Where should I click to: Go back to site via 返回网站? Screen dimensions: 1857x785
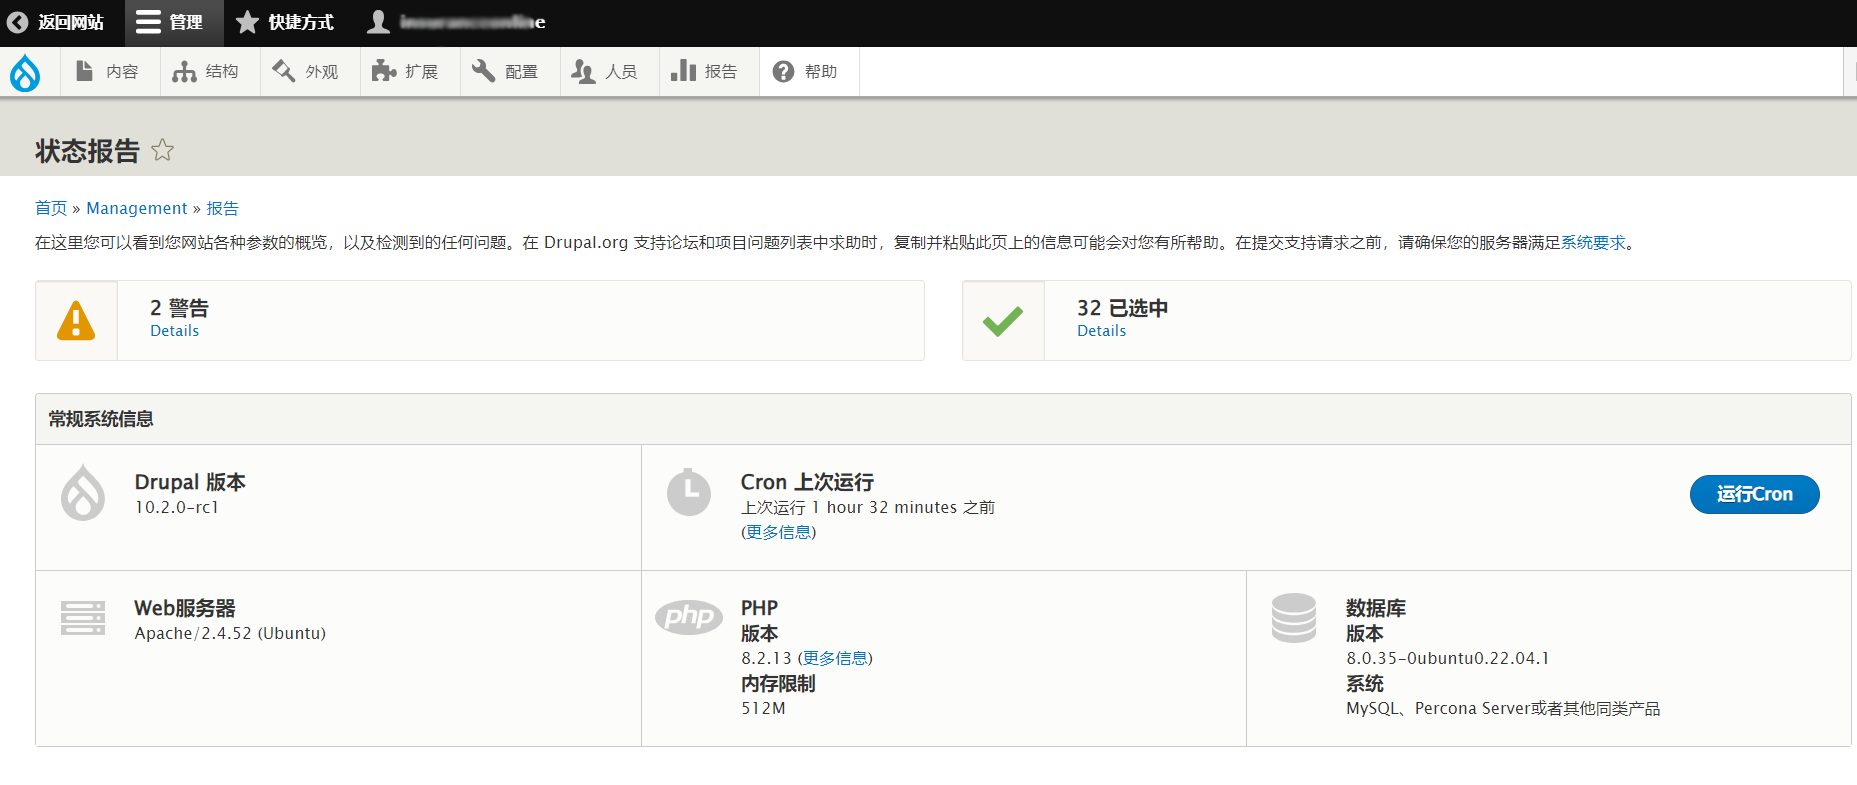(56, 22)
